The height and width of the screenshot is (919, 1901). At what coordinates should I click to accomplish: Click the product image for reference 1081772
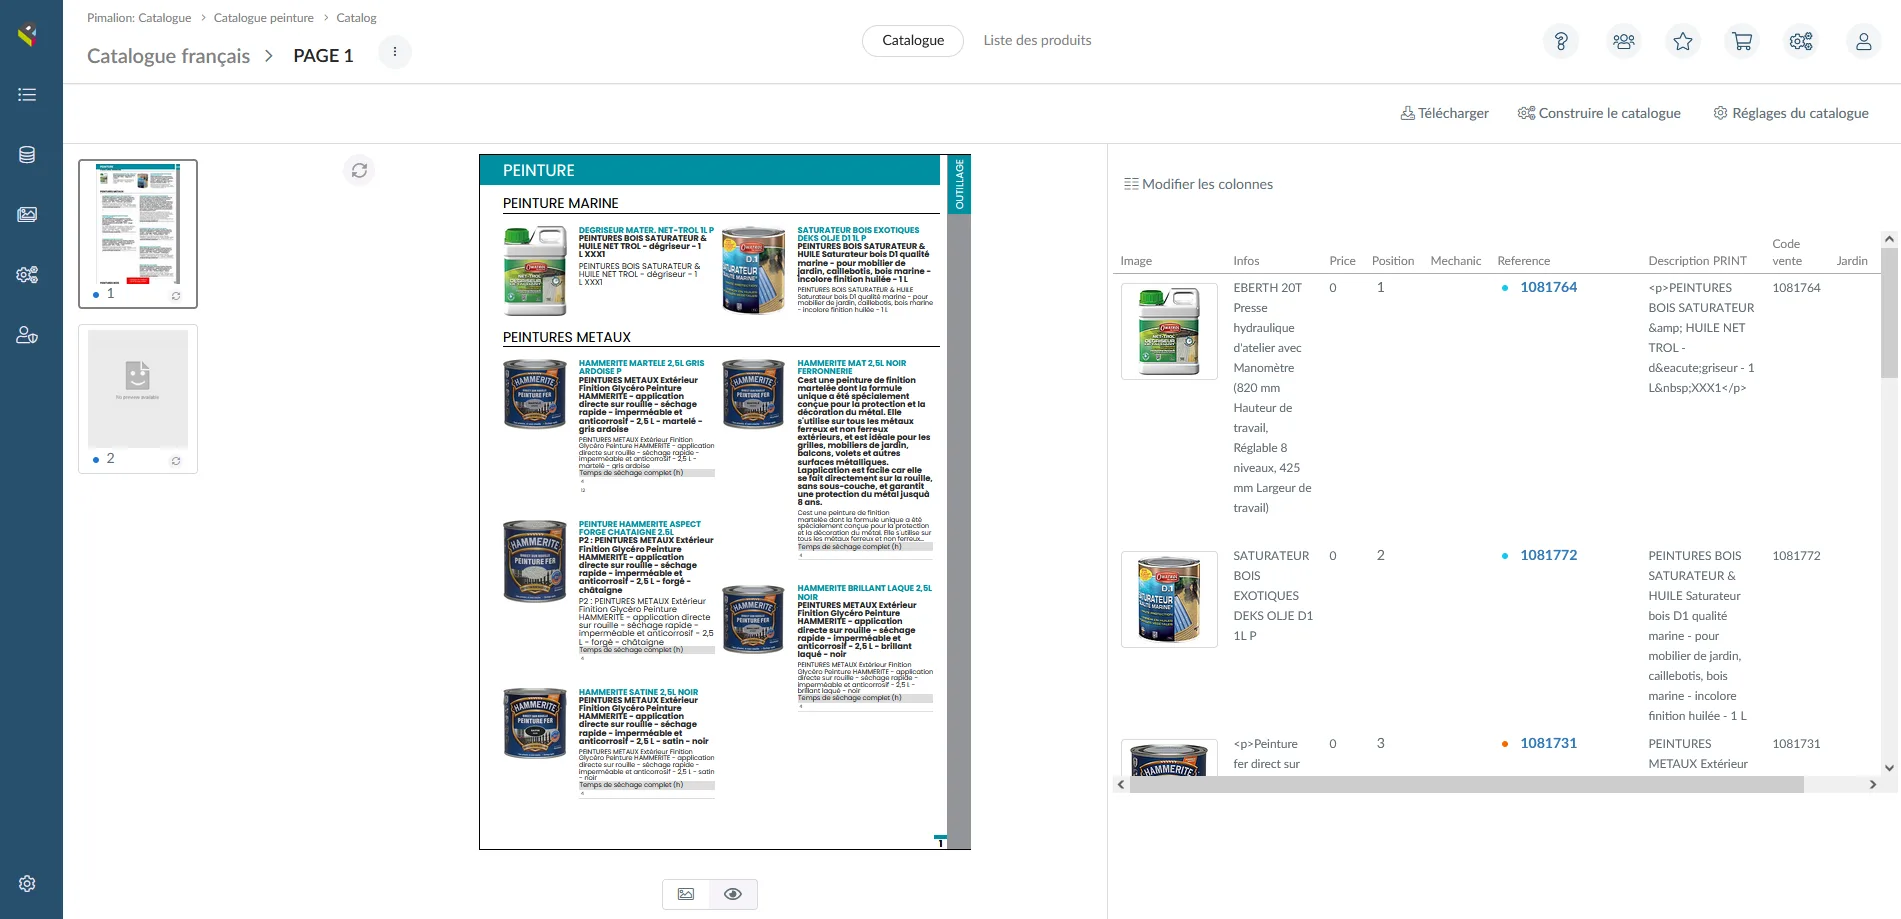[x=1169, y=599]
